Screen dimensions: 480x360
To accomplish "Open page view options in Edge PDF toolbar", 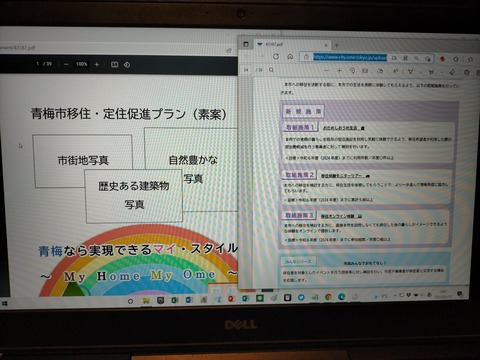I will 380,71.
